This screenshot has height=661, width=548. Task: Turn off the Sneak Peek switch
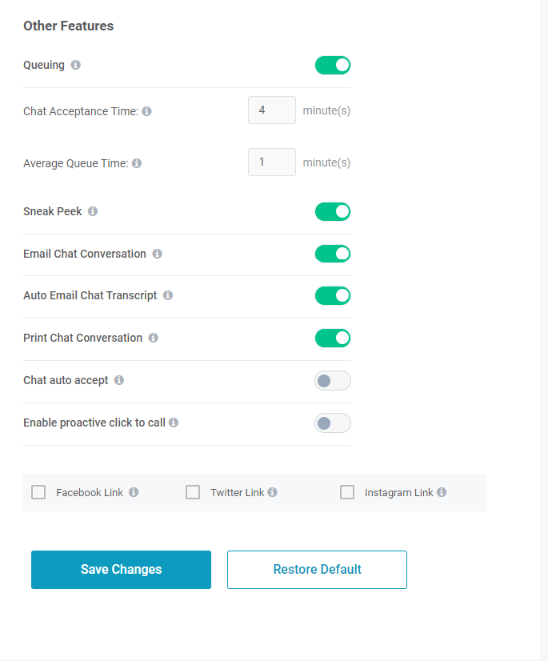tap(333, 212)
